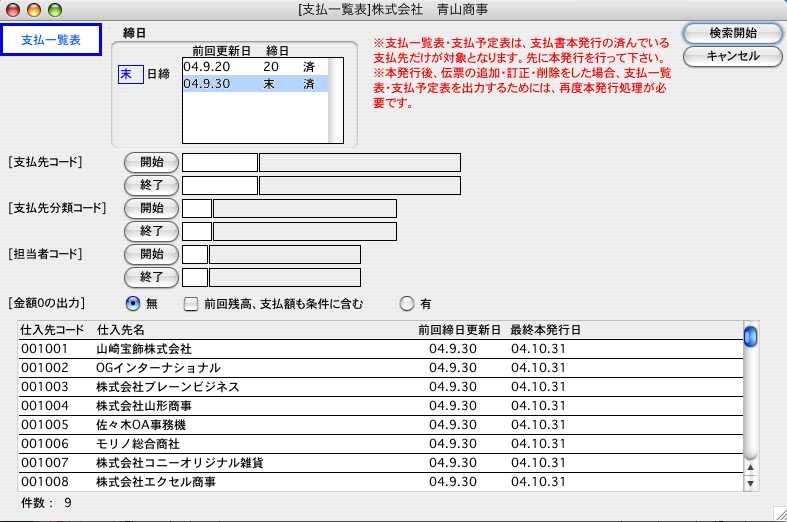The height and width of the screenshot is (522, 787).
Task: Click 開始 button for 担当者コード
Action: pos(151,254)
